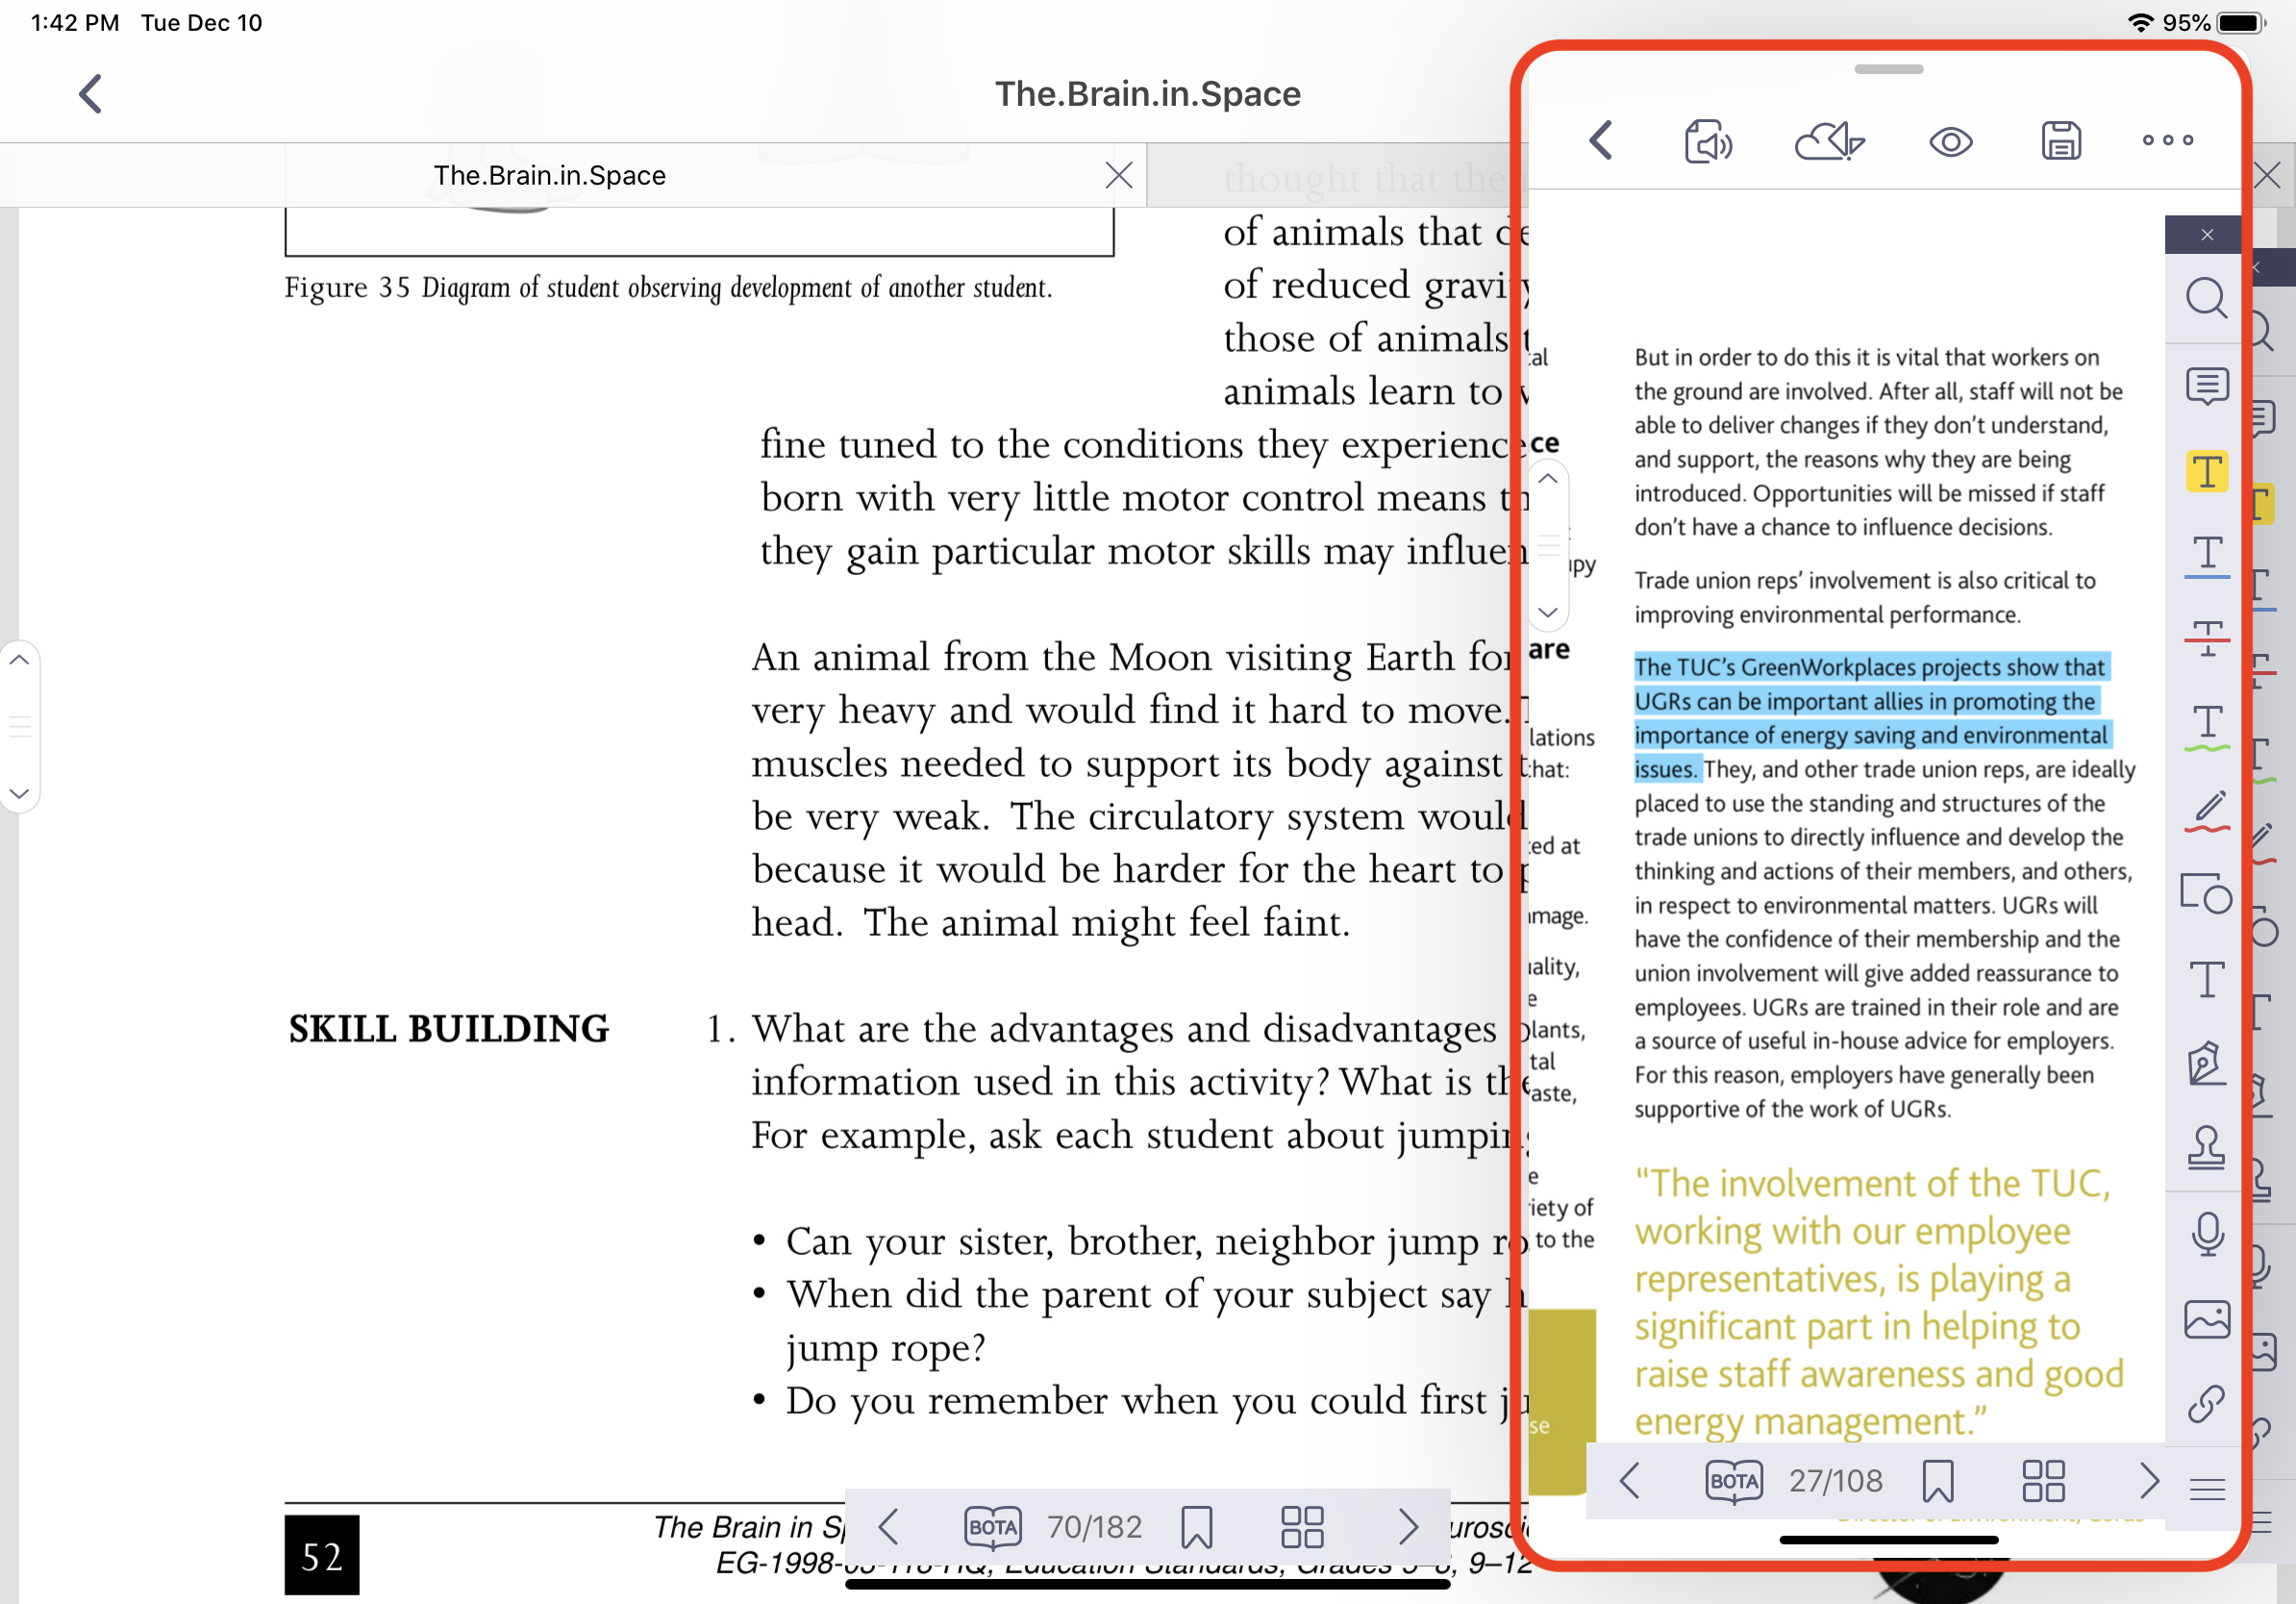Image resolution: width=2296 pixels, height=1604 pixels.
Task: Go to previous page in slide-over document
Action: click(1629, 1481)
